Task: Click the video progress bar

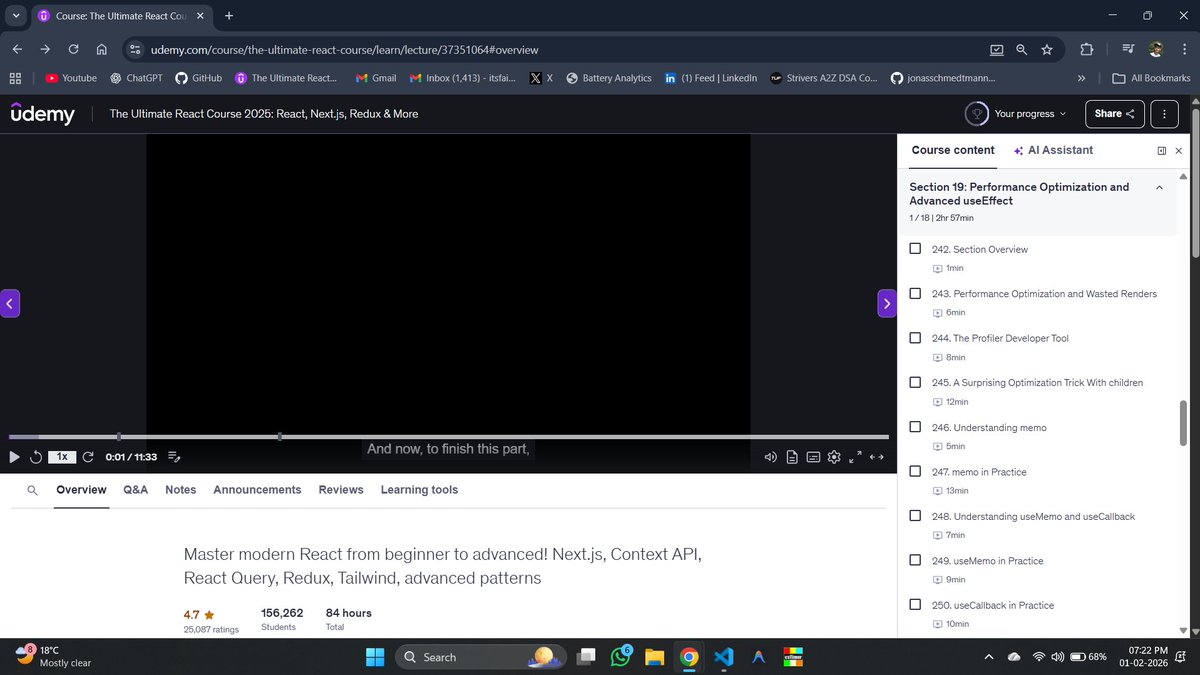Action: (448, 437)
